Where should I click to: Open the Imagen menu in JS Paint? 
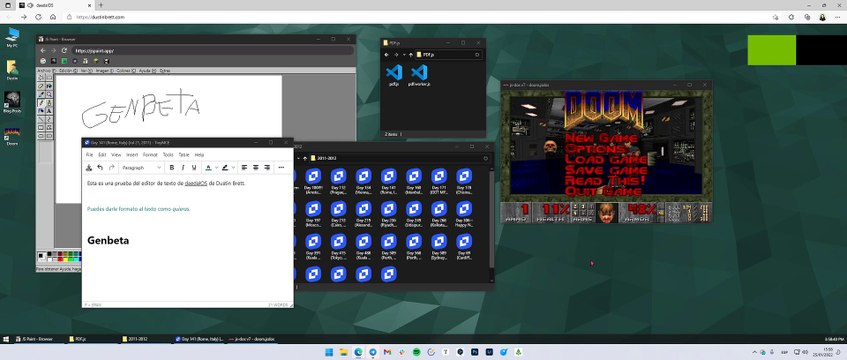click(x=105, y=70)
